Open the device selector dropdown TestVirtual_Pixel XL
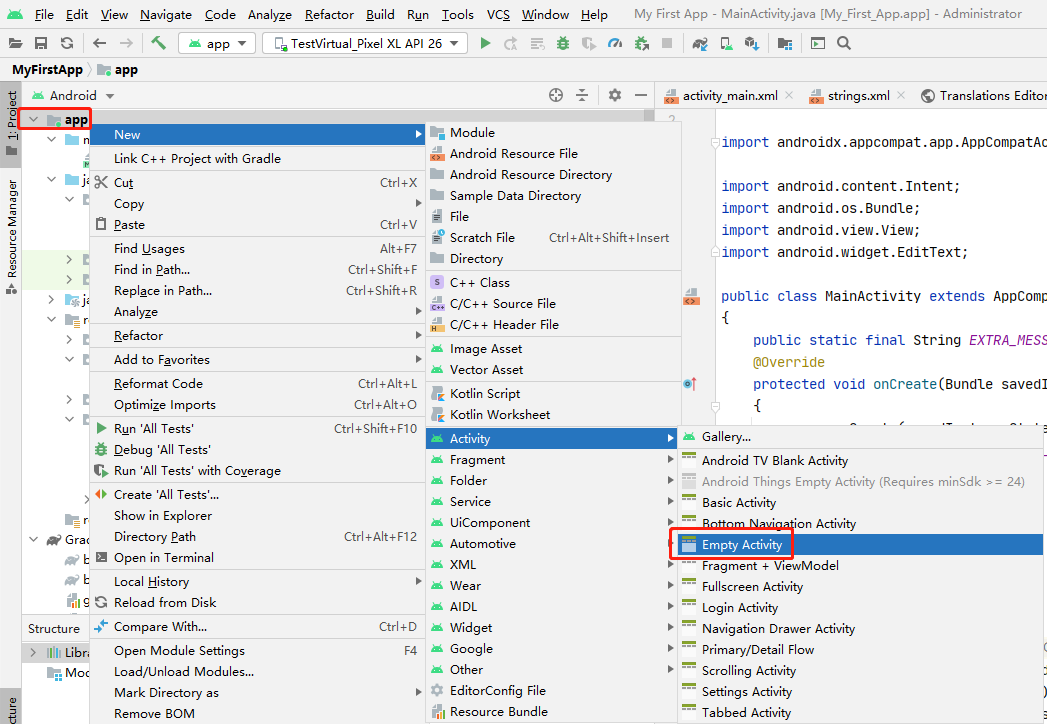 click(x=365, y=43)
